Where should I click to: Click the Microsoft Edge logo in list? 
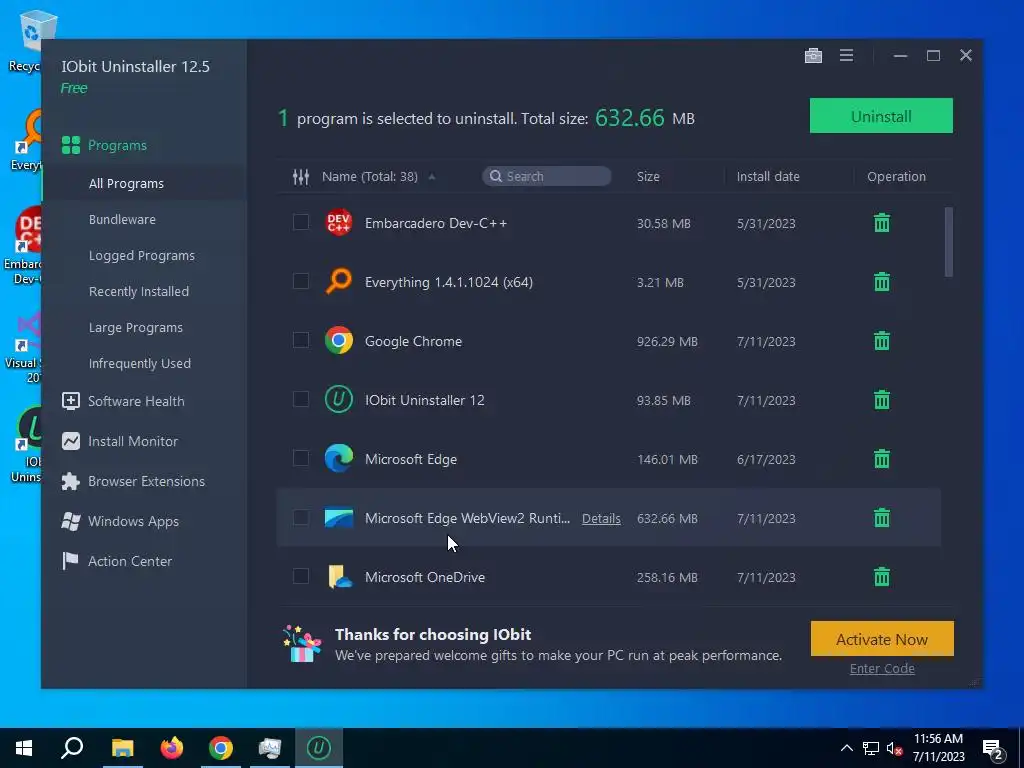point(338,458)
